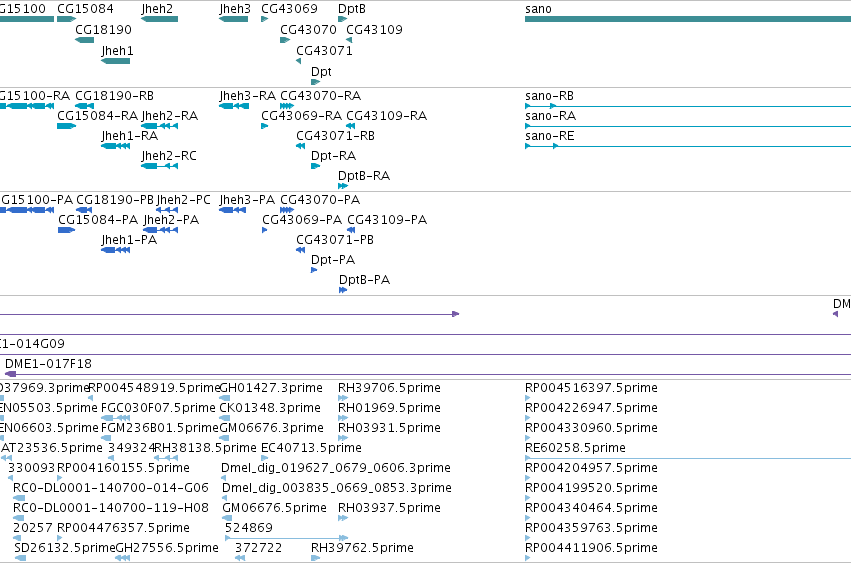Select EST RH01969.5prime
The image size is (851, 563).
(x=389, y=408)
